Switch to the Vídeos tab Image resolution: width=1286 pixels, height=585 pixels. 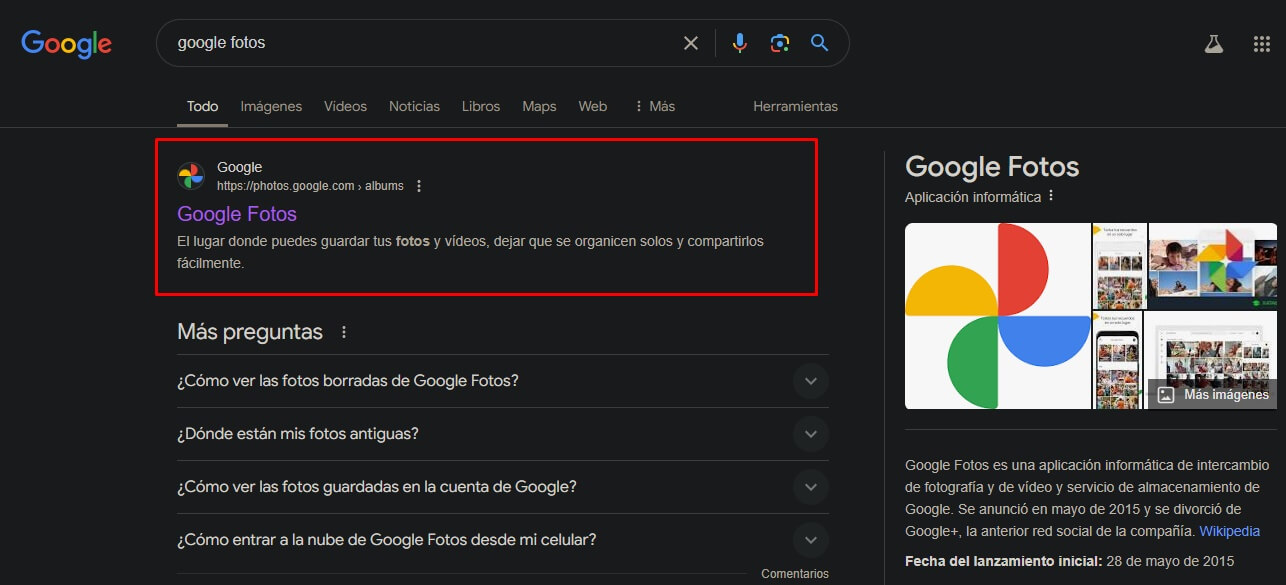pos(345,106)
